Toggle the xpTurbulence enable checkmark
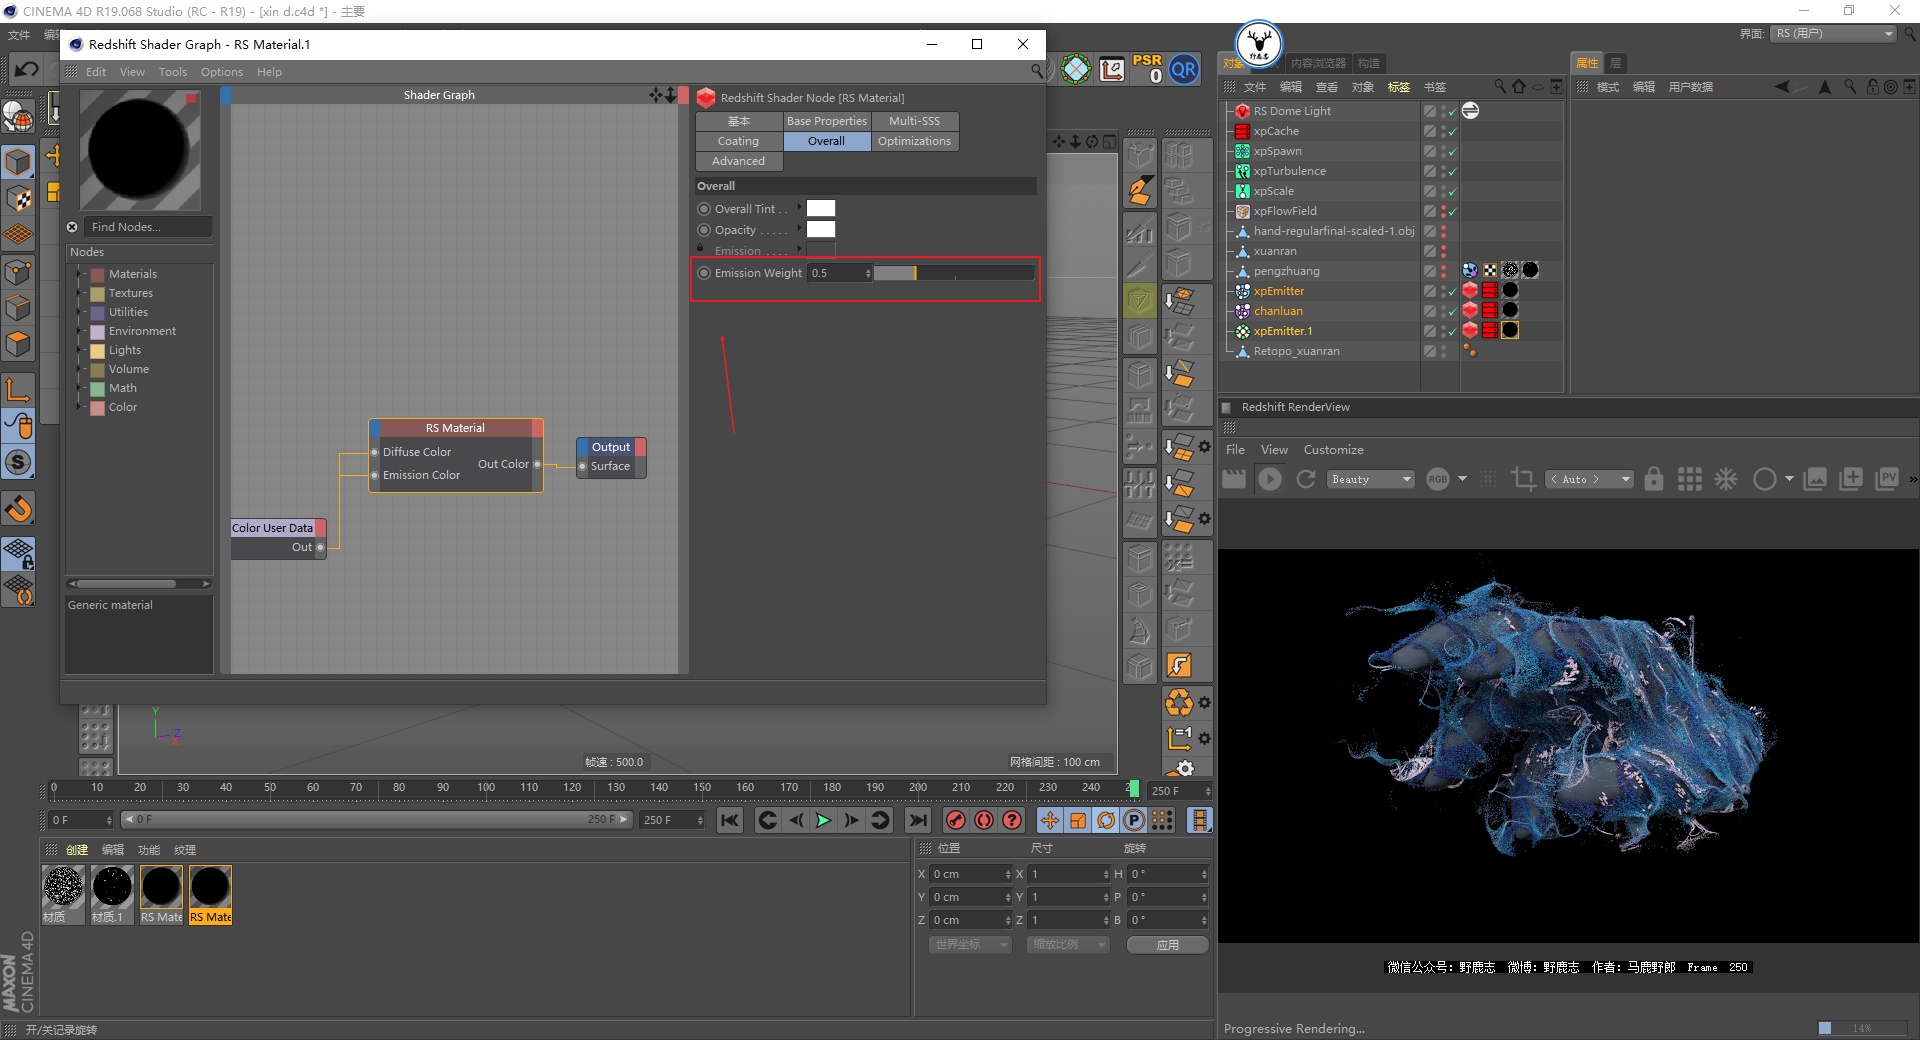The image size is (1920, 1040). [1452, 171]
